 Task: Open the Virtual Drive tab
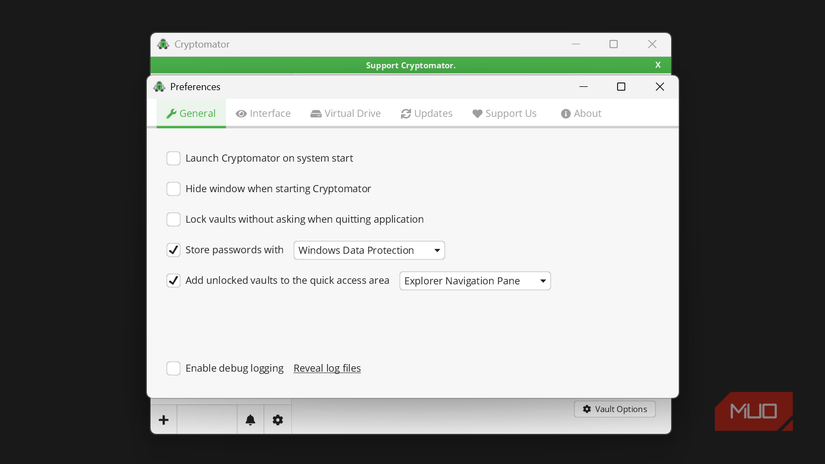coord(346,113)
